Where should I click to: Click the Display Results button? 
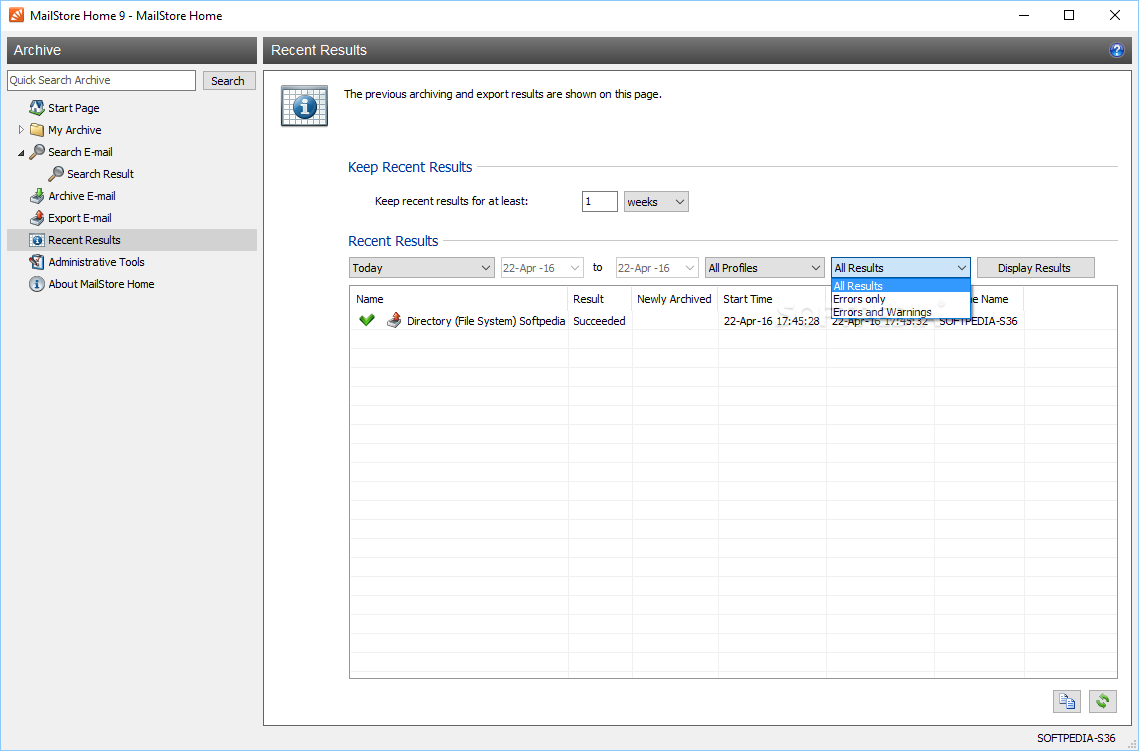tap(1035, 268)
